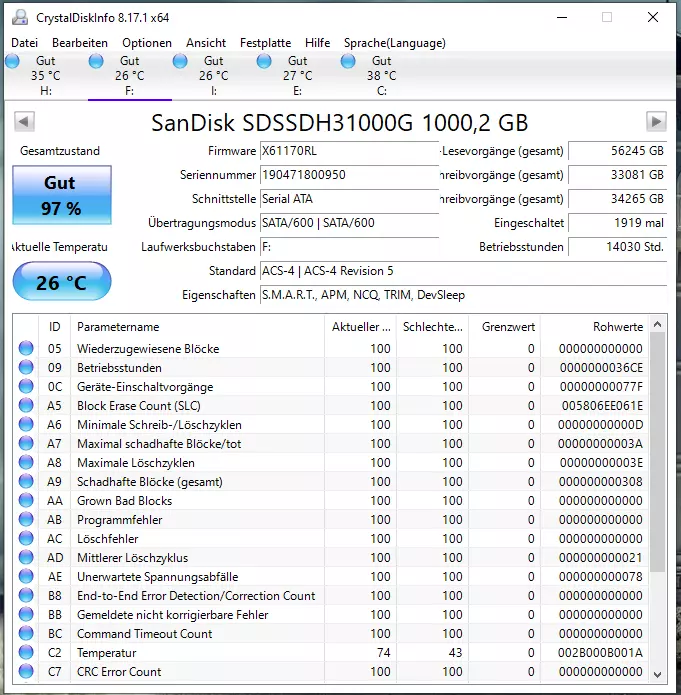Click status icon for Temperatur row C2
This screenshot has width=681, height=695.
(x=26, y=652)
